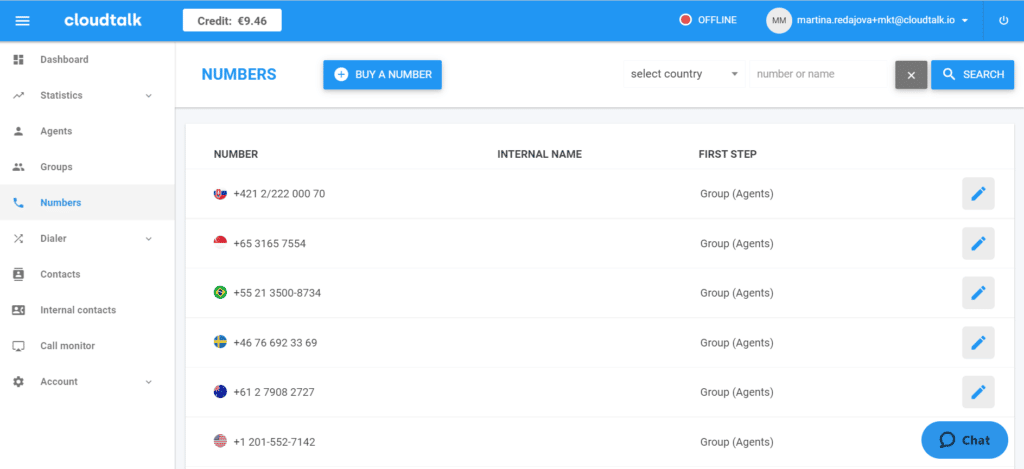
Task: Open Internal contacts in sidebar
Action: pyautogui.click(x=77, y=310)
